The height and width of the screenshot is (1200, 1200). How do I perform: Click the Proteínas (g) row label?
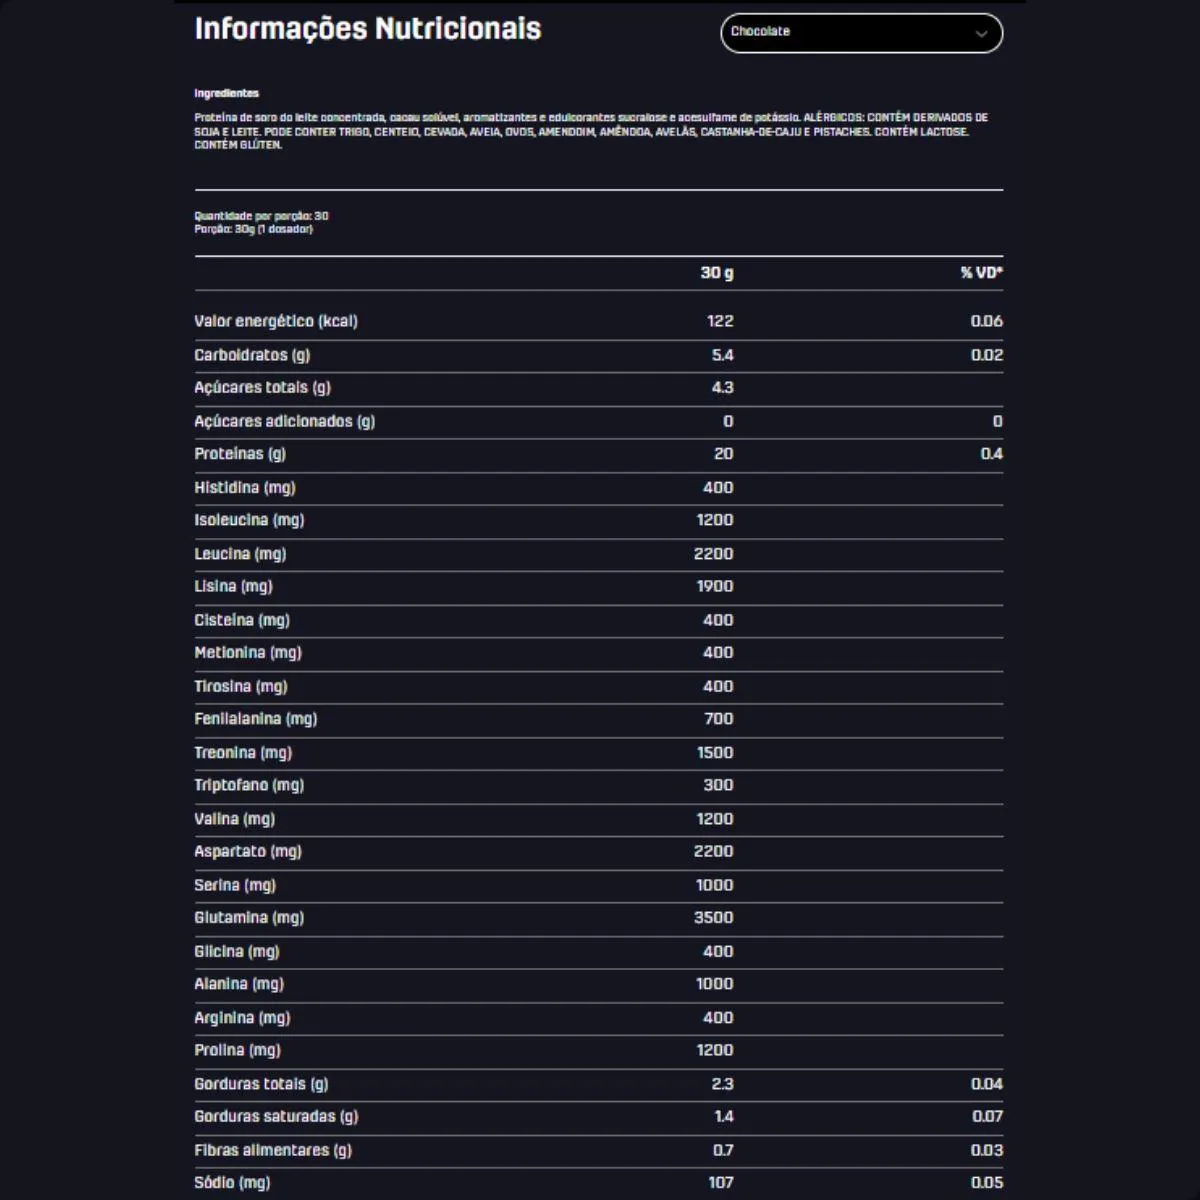240,454
